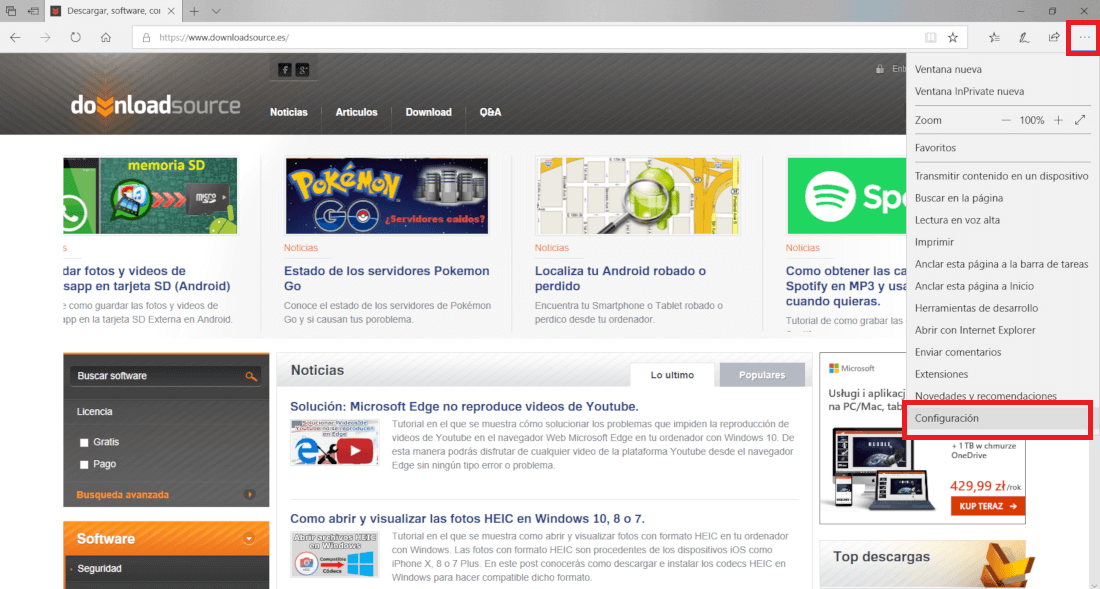Open Como abrir y visualizar fotos HEIC article
The height and width of the screenshot is (589, 1100).
(467, 519)
